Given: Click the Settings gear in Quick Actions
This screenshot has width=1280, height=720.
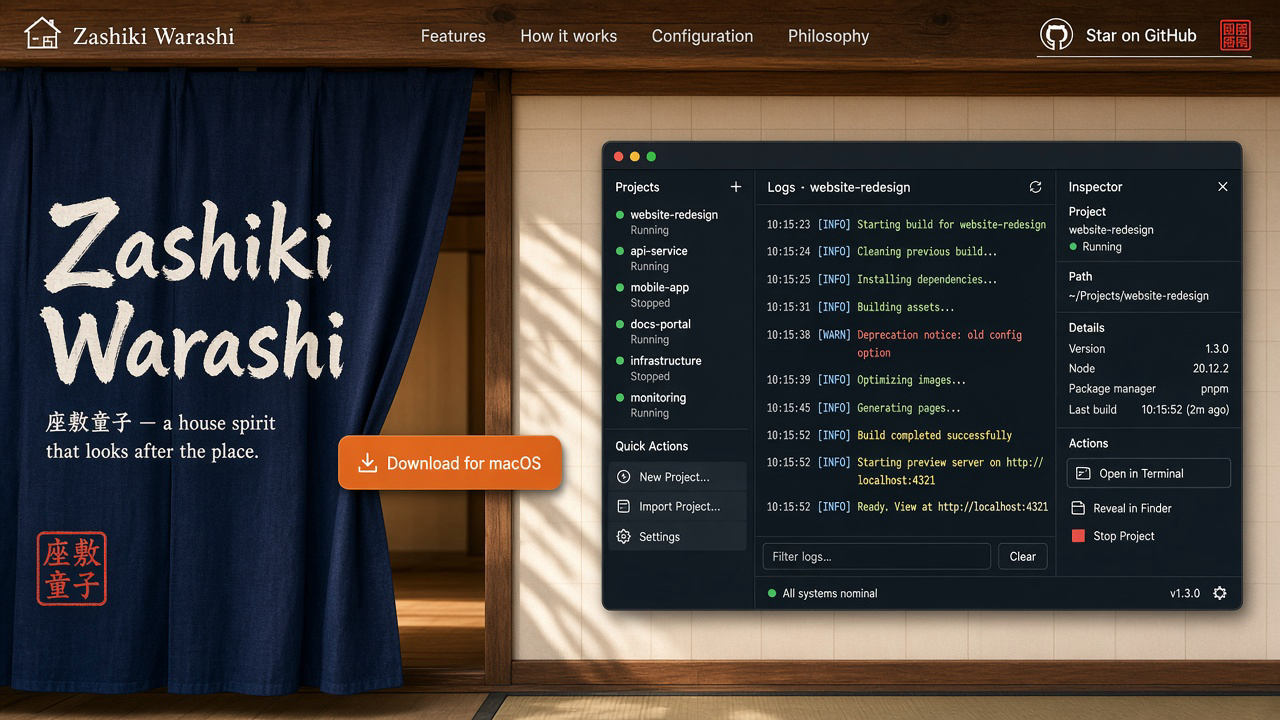Looking at the screenshot, I should [624, 537].
